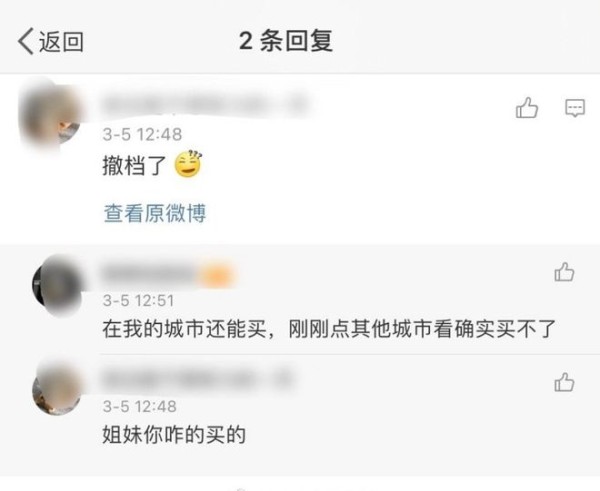Tap the laughing emoji in the main comment
The image size is (600, 491).
pos(188,165)
